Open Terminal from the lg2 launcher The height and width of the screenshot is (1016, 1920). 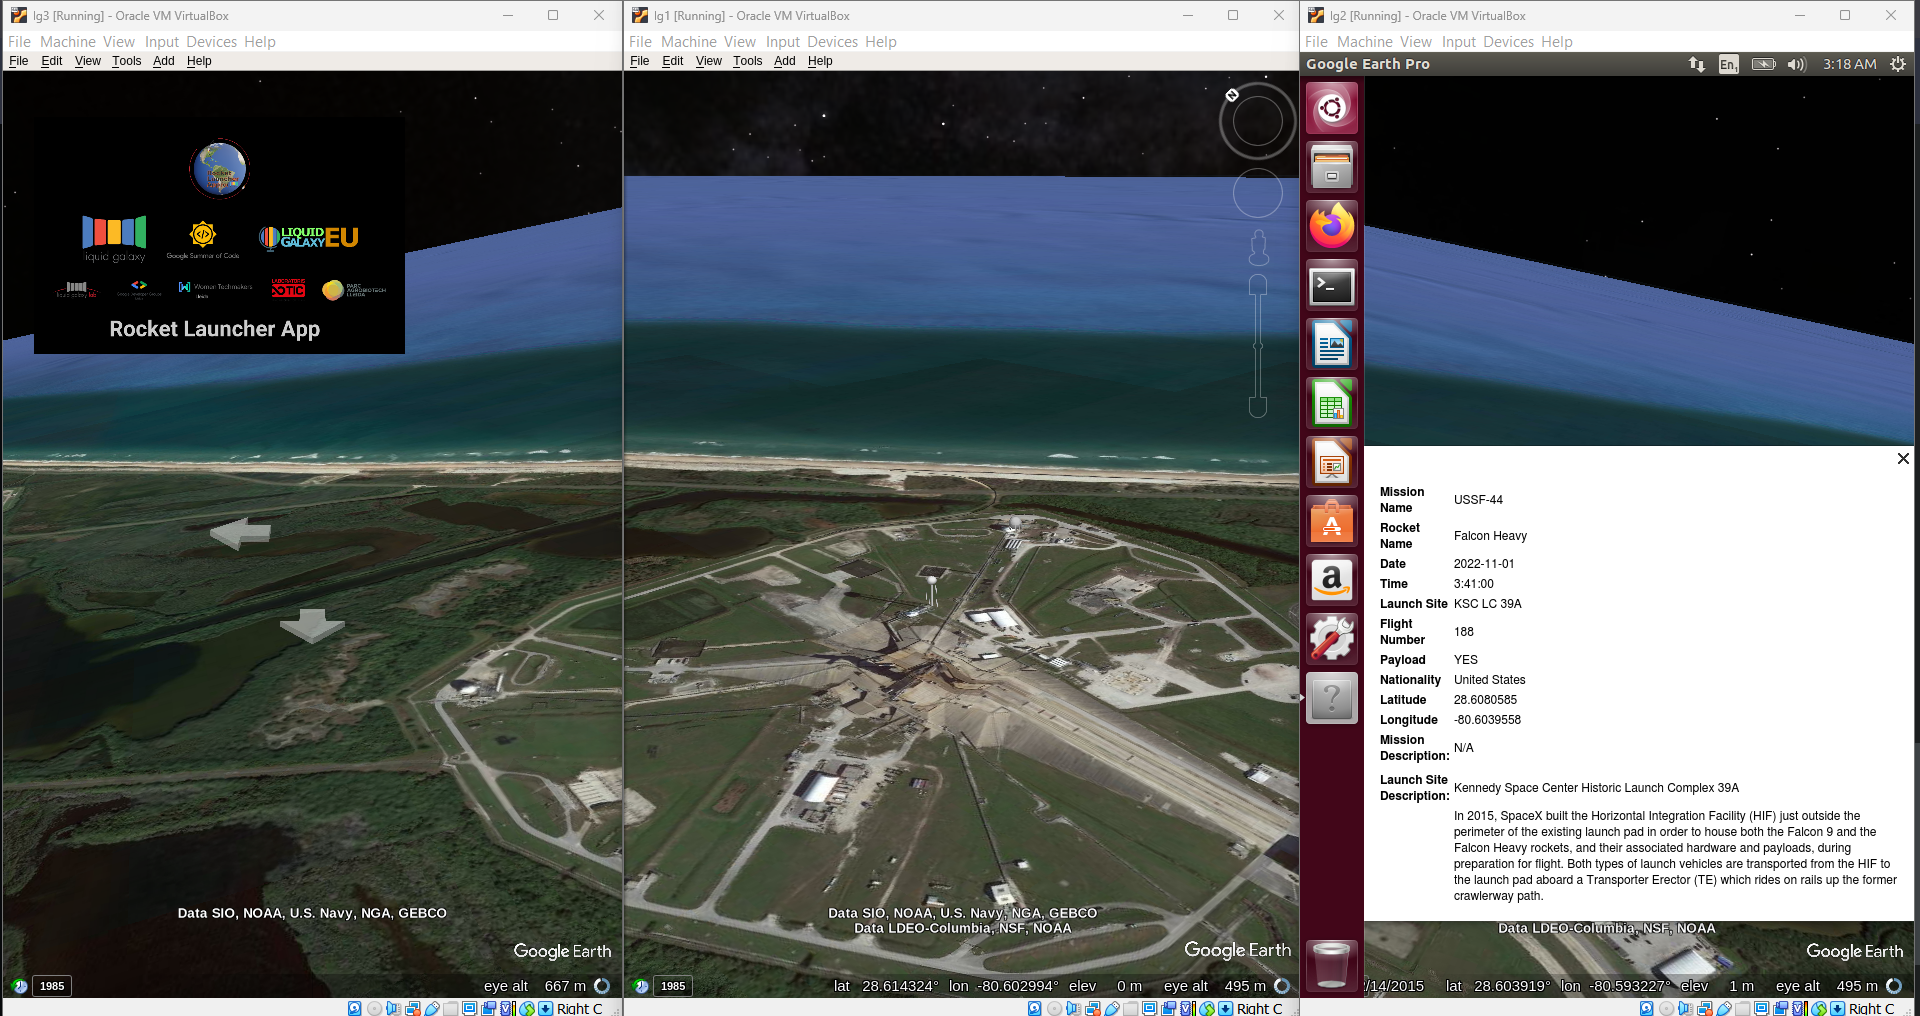[x=1332, y=286]
